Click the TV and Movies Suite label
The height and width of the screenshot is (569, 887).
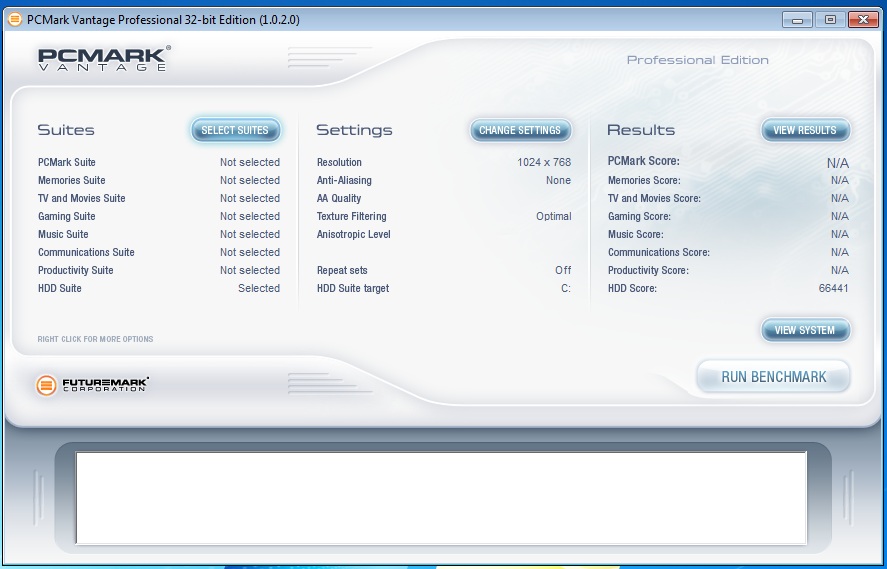[x=81, y=199]
